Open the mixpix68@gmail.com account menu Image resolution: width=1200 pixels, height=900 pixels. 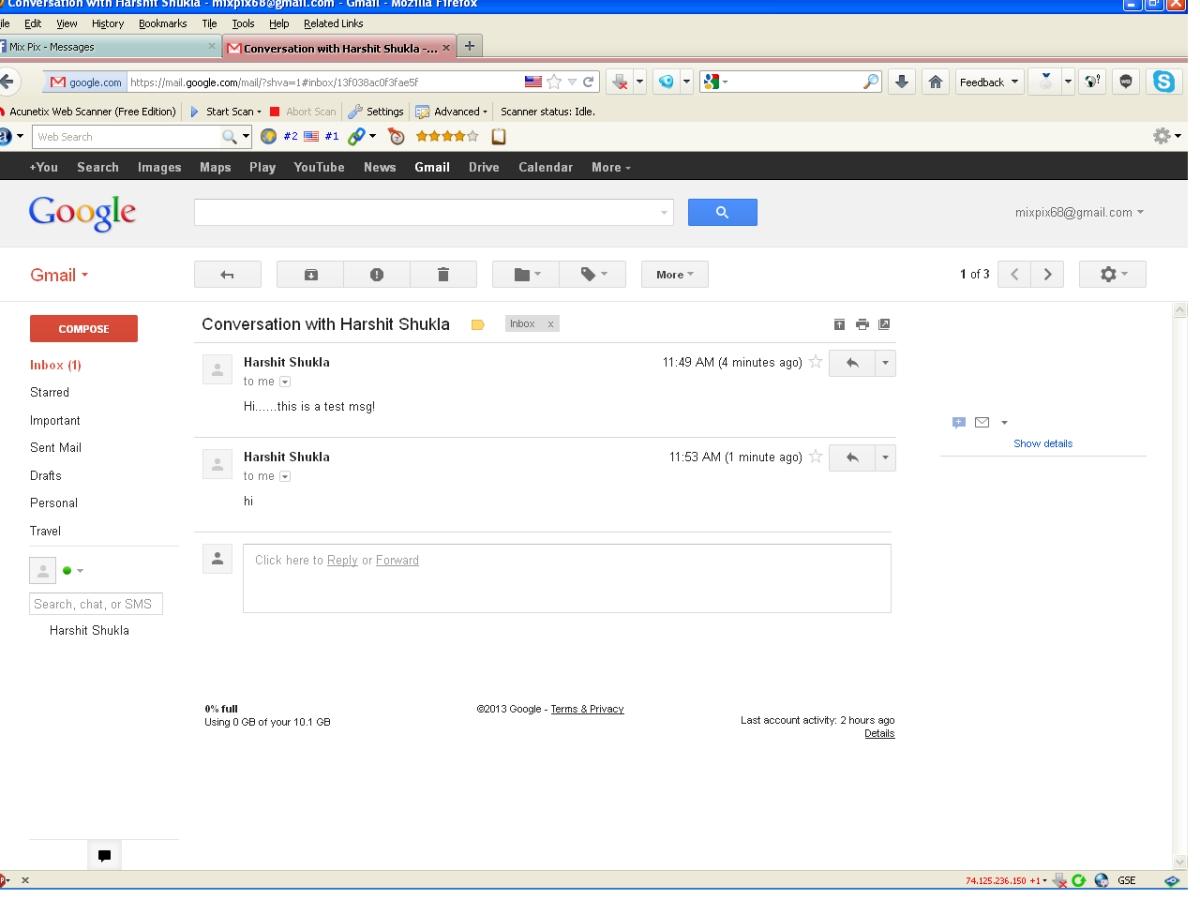click(1079, 213)
